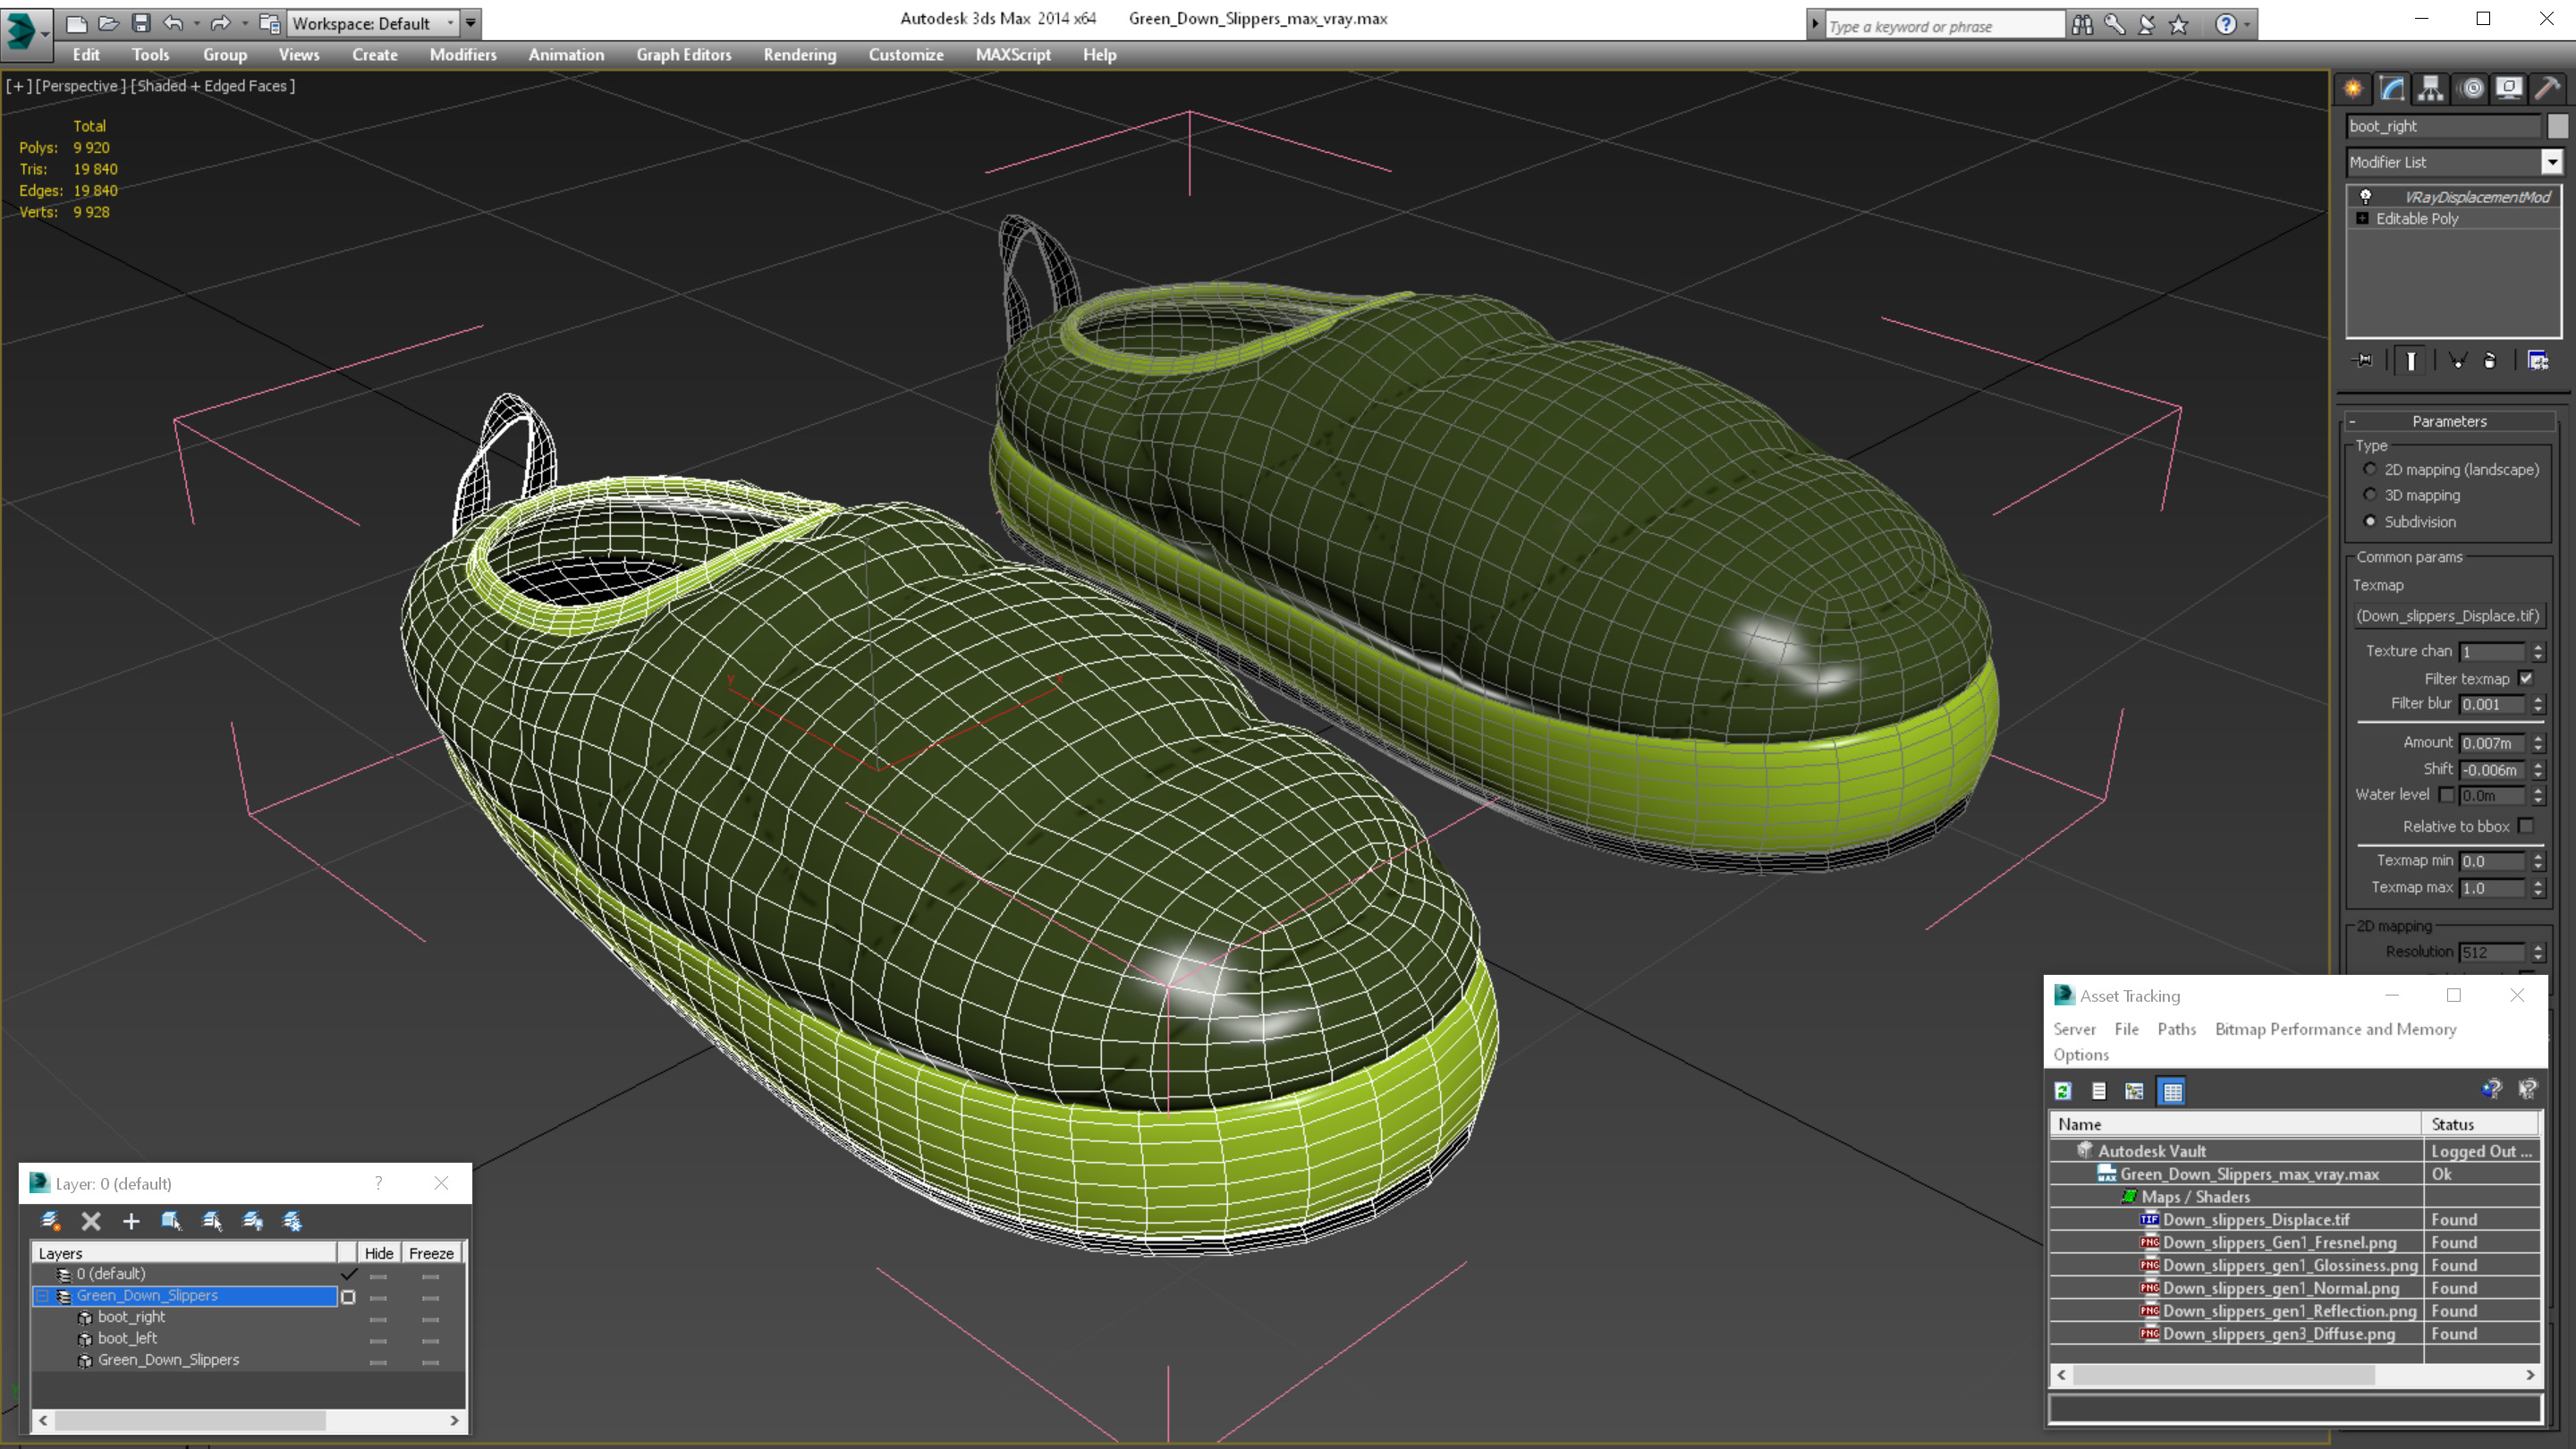The height and width of the screenshot is (1449, 2576).
Task: Toggle current-layer box for Green_Down_Slippers layer
Action: [x=348, y=1297]
